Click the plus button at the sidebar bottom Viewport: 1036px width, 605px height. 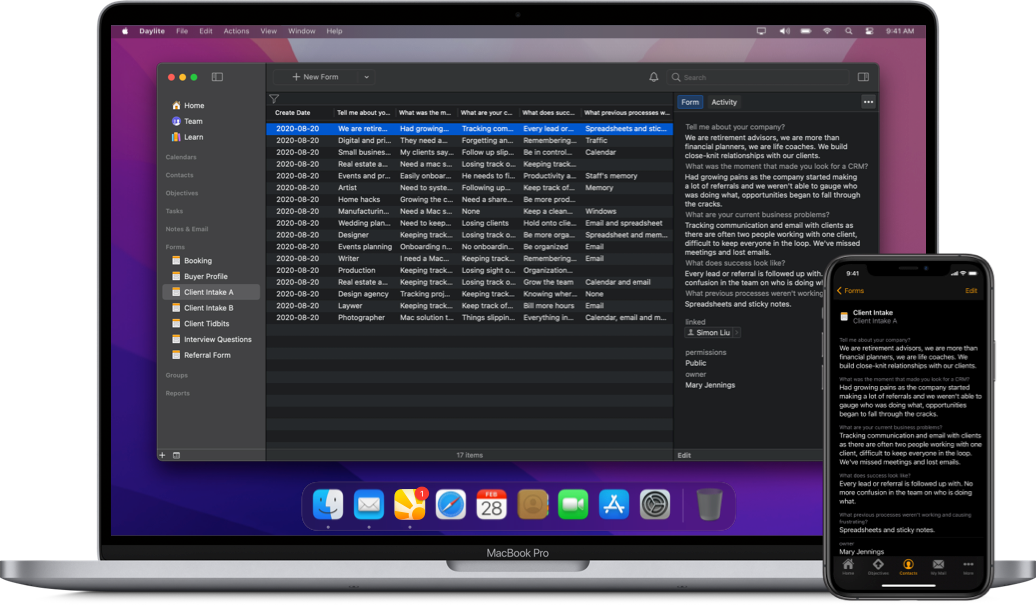[x=163, y=455]
